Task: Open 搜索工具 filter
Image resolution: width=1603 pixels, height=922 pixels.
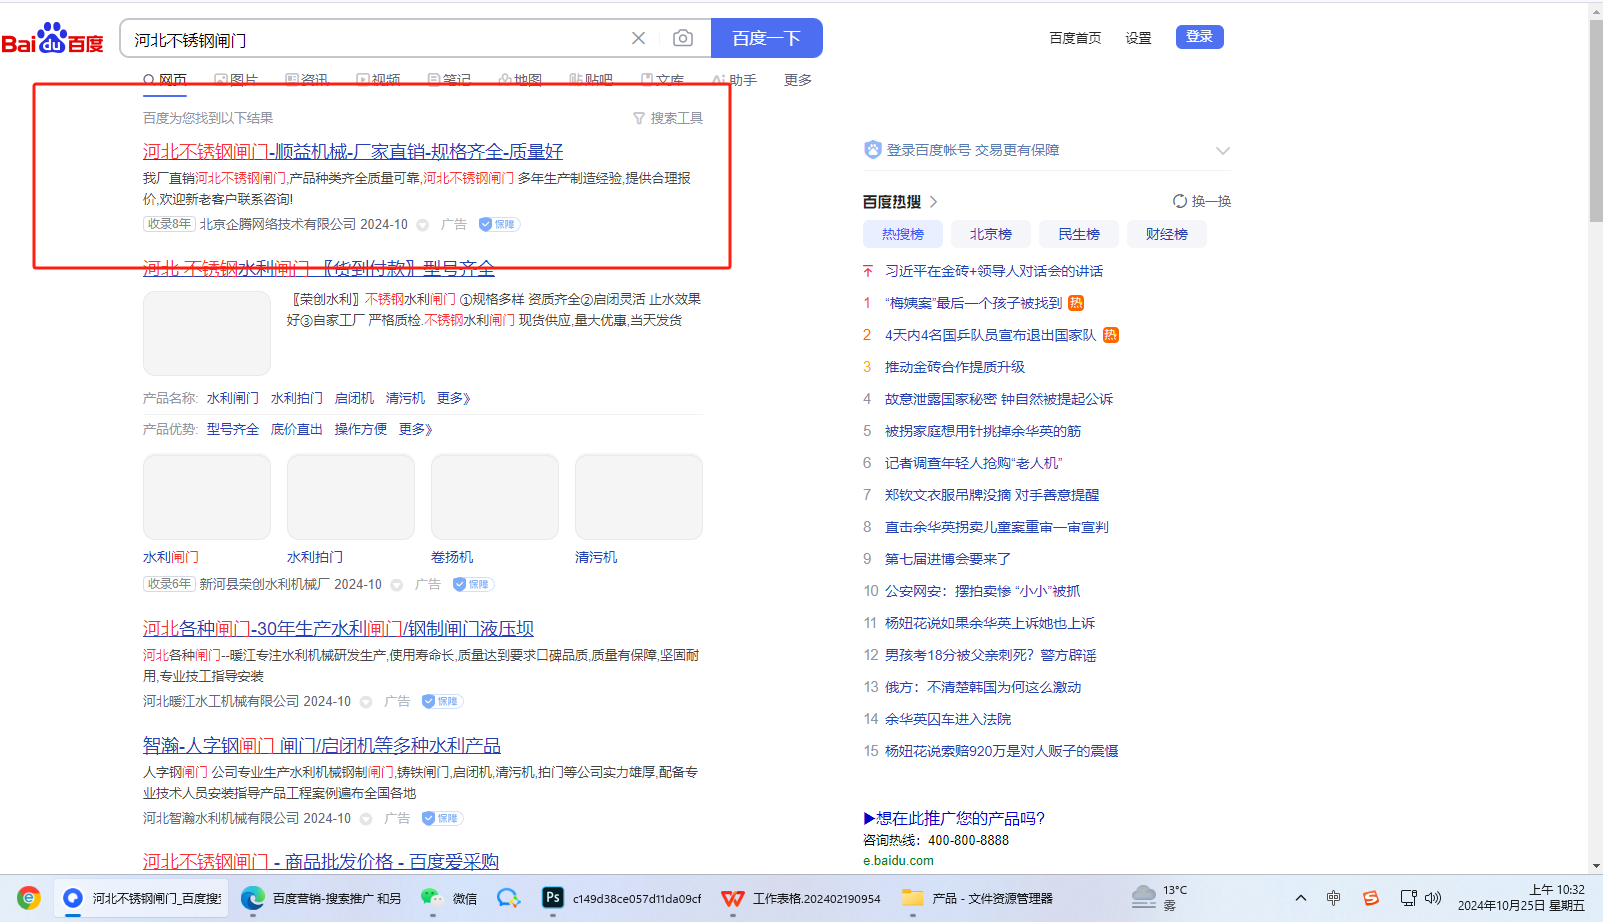Action: (668, 118)
